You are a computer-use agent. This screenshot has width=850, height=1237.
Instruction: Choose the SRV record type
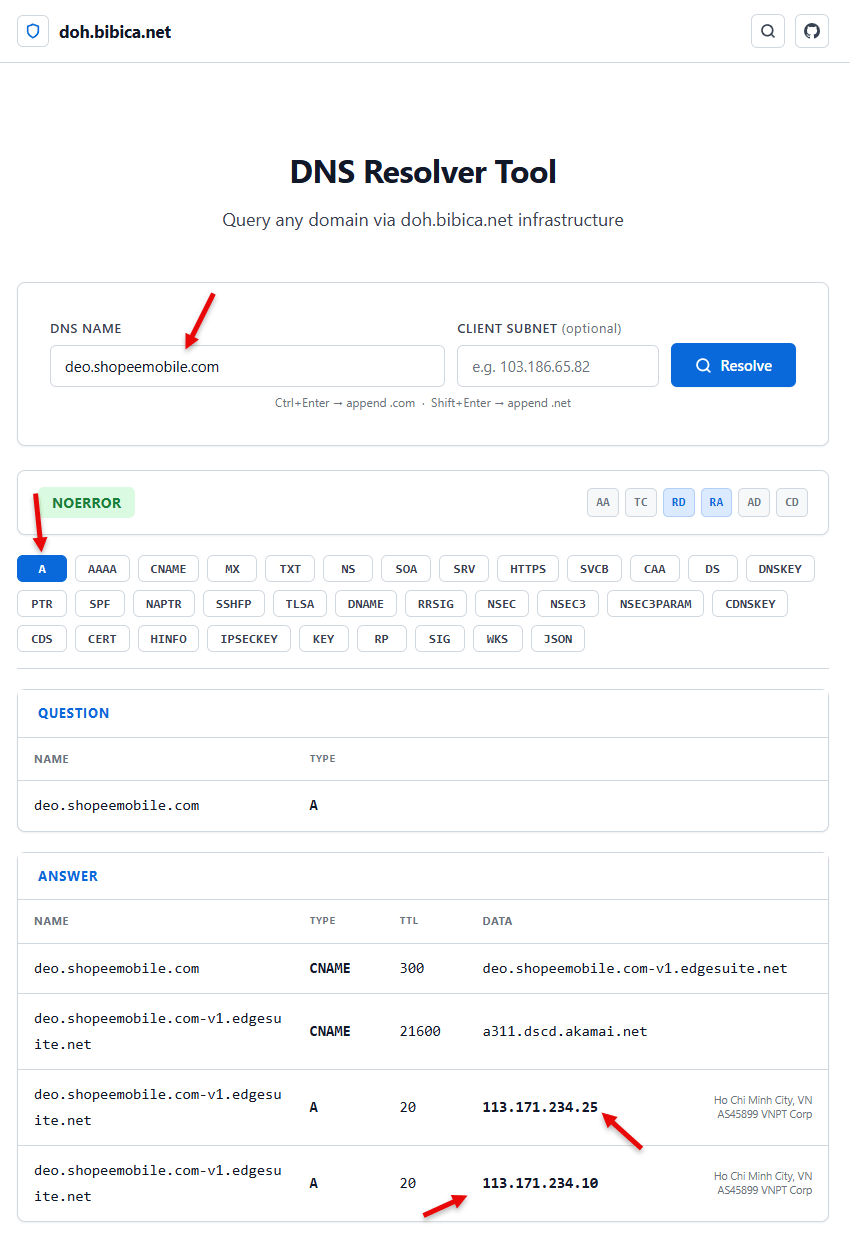tap(464, 569)
